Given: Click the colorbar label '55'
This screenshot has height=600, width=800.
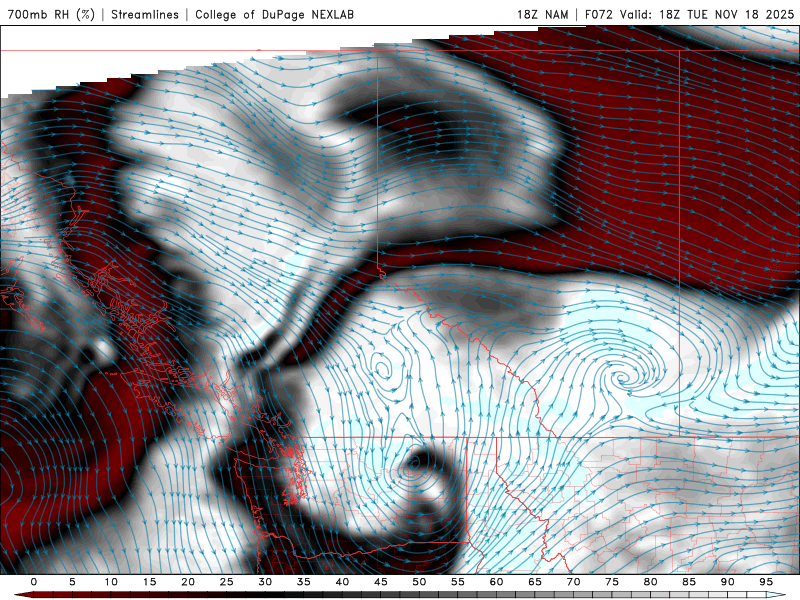Looking at the screenshot, I should (x=458, y=582).
